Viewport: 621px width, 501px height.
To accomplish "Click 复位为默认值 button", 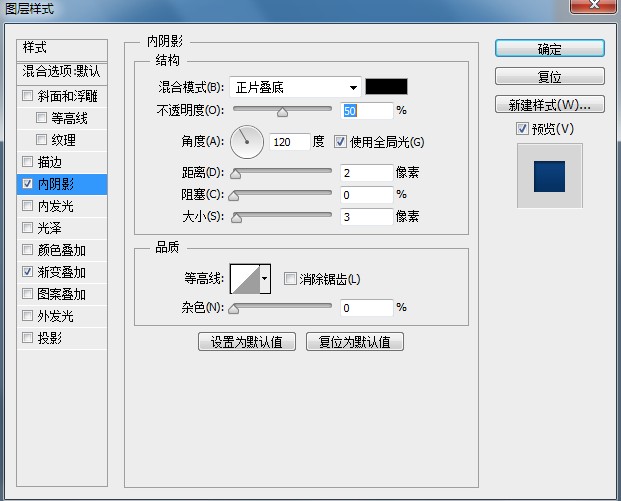I will click(x=355, y=341).
